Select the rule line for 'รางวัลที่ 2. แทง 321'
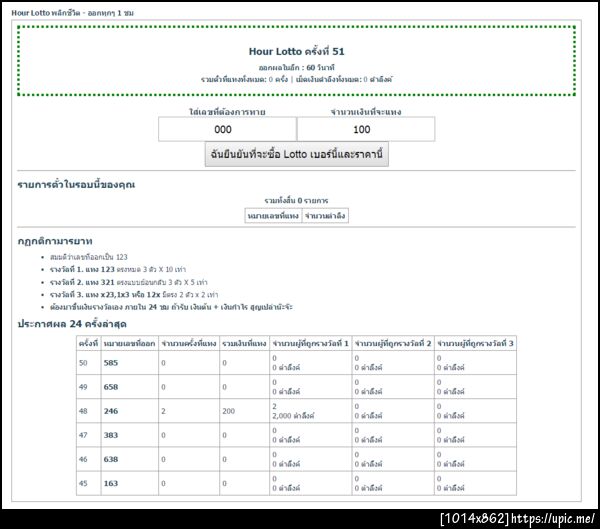The height and width of the screenshot is (529, 600). coord(129,282)
